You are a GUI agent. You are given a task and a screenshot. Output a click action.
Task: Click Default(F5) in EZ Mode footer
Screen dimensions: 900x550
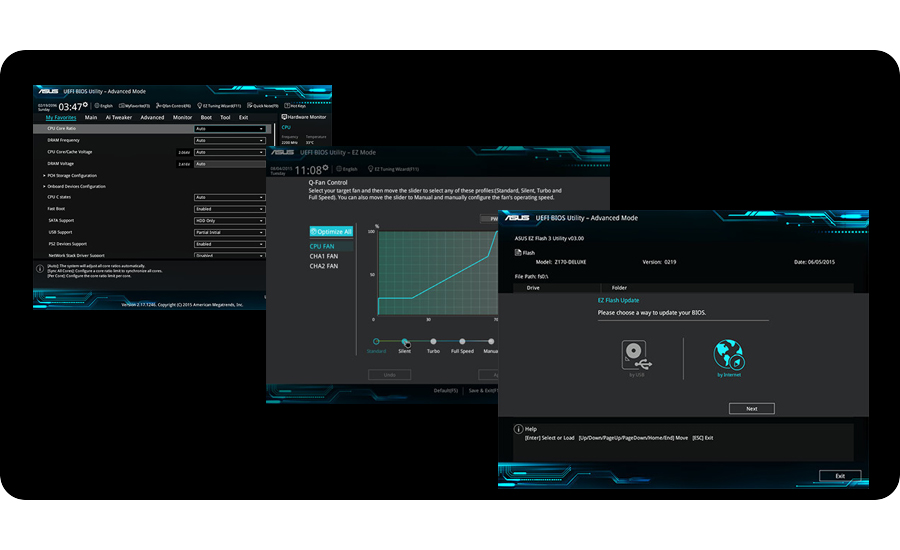(x=446, y=390)
